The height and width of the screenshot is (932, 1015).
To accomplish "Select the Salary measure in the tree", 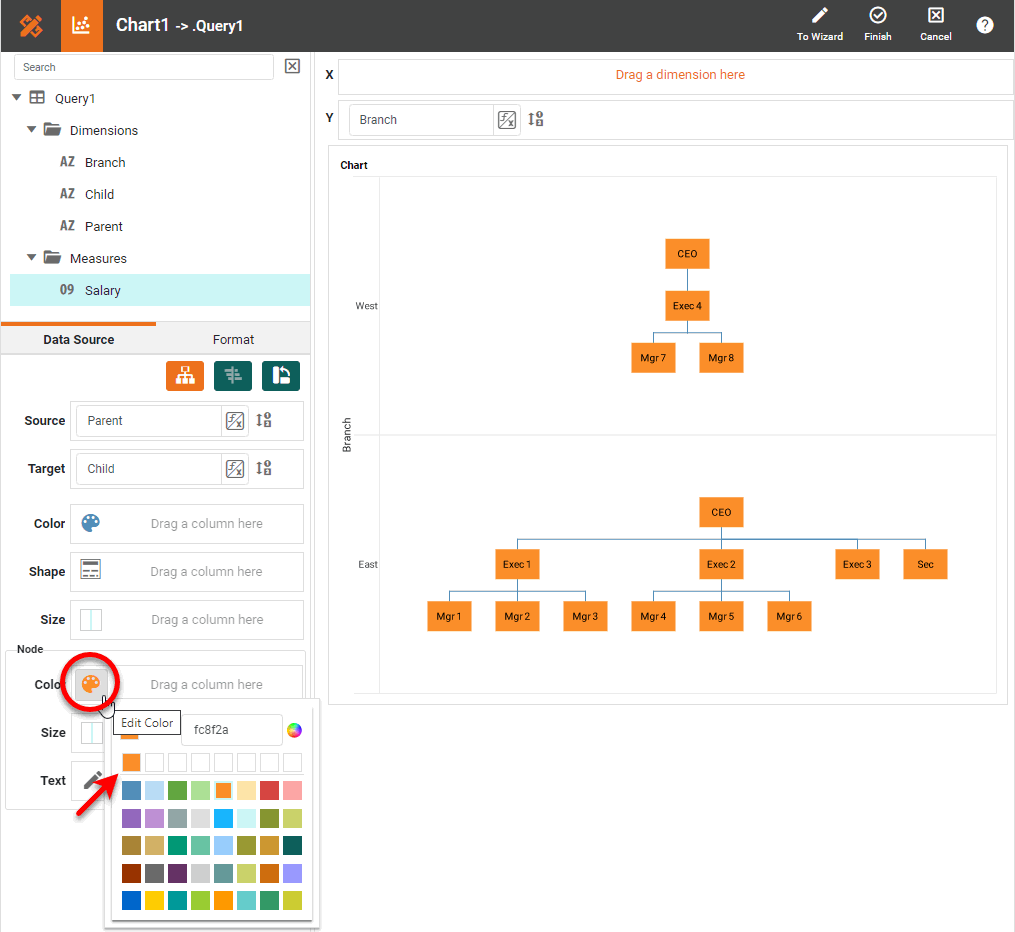I will click(100, 290).
